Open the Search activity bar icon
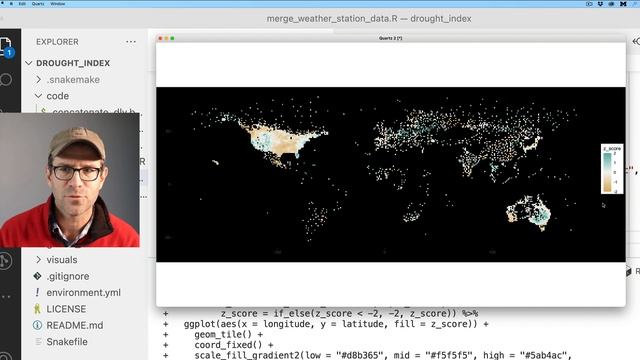The width and height of the screenshot is (640, 360). [x=6, y=79]
